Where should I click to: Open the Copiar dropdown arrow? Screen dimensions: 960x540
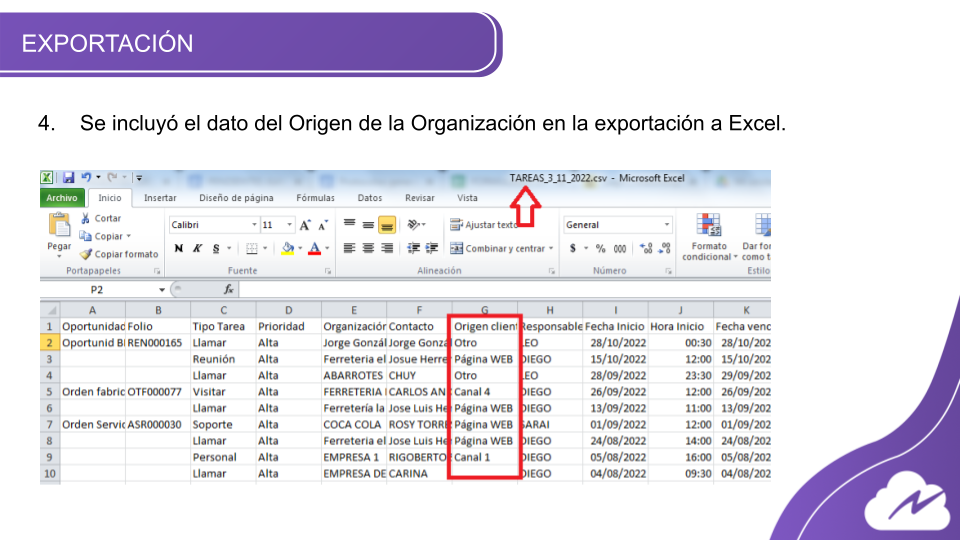129,236
